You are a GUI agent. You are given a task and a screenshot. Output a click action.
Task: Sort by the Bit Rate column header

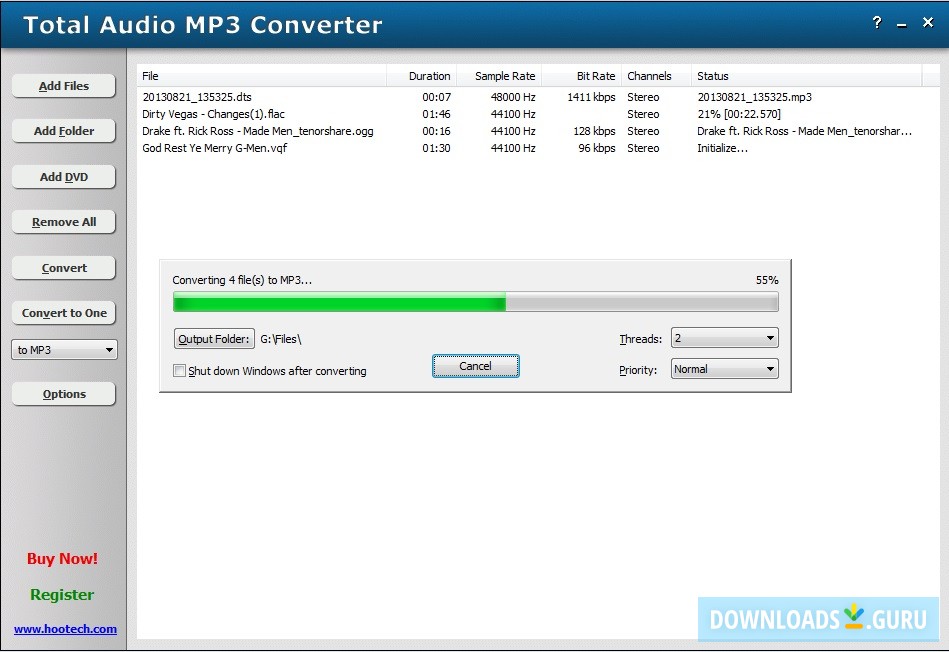pos(581,76)
